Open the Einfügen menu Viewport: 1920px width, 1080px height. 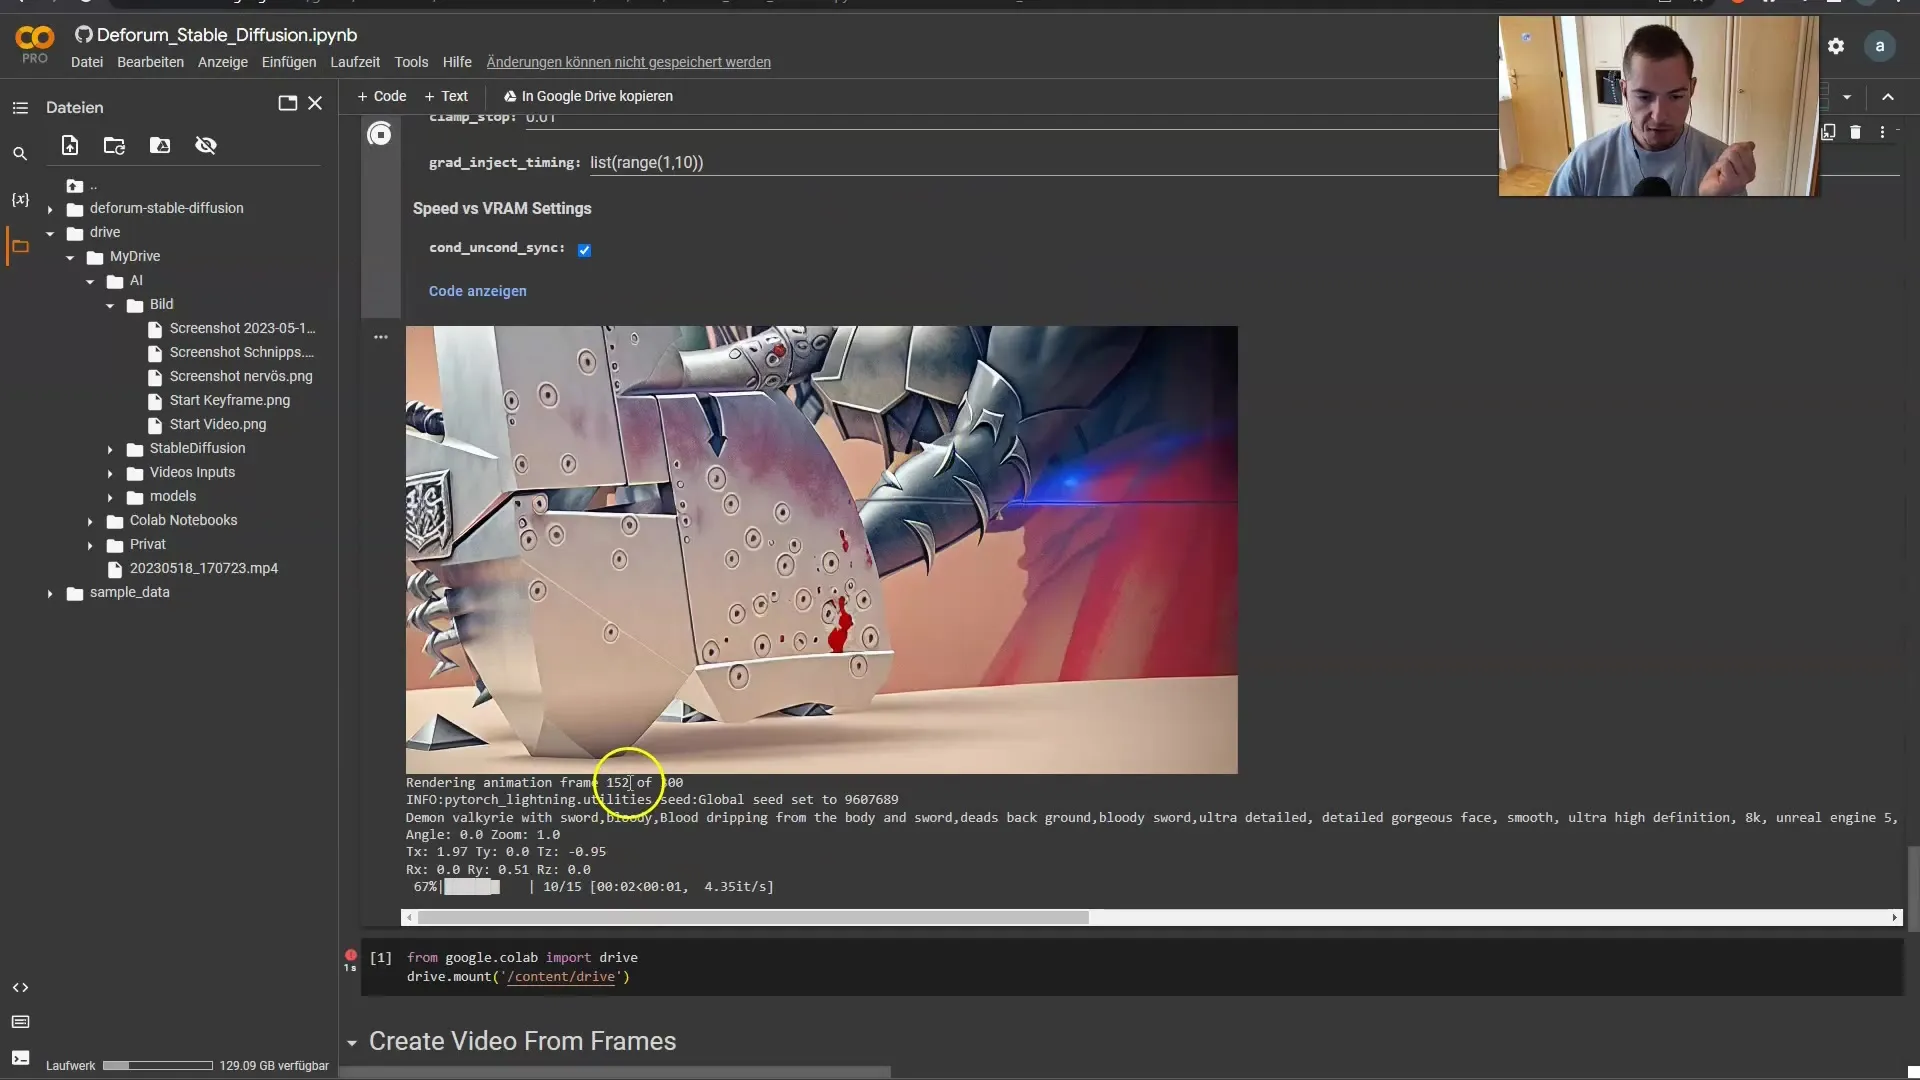(x=289, y=62)
